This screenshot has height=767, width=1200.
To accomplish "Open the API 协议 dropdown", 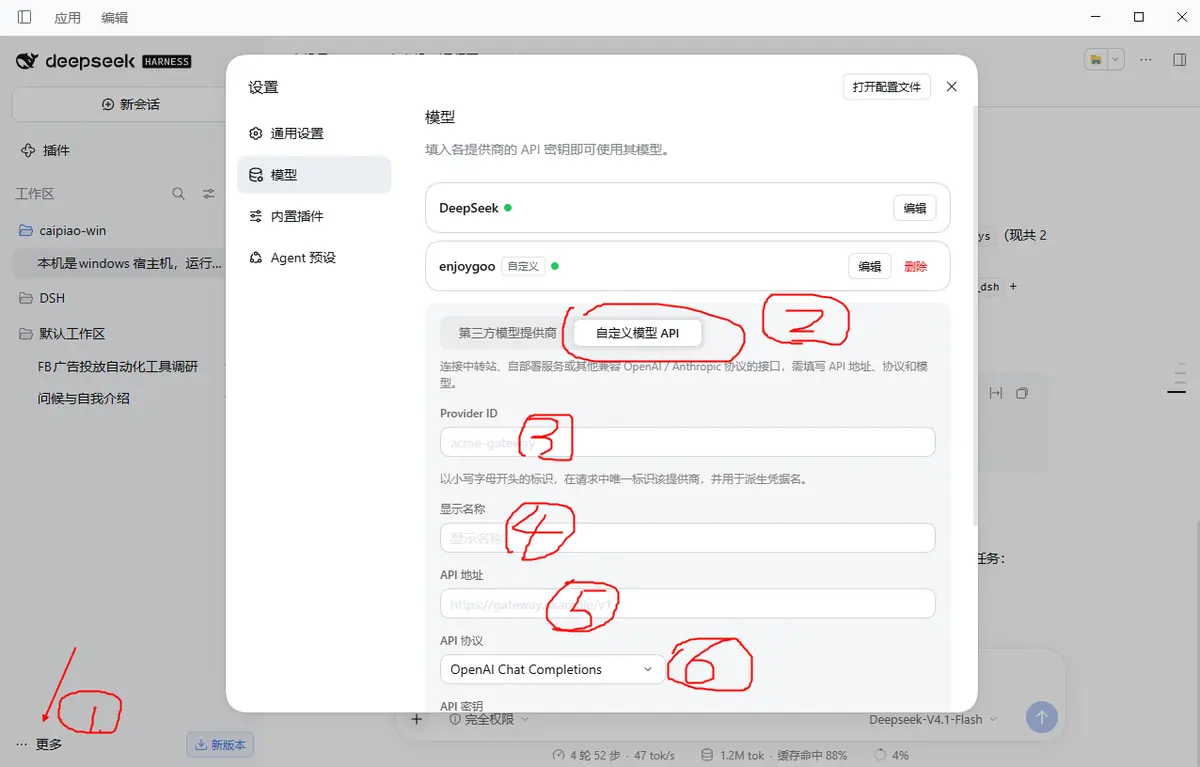I will pos(552,669).
